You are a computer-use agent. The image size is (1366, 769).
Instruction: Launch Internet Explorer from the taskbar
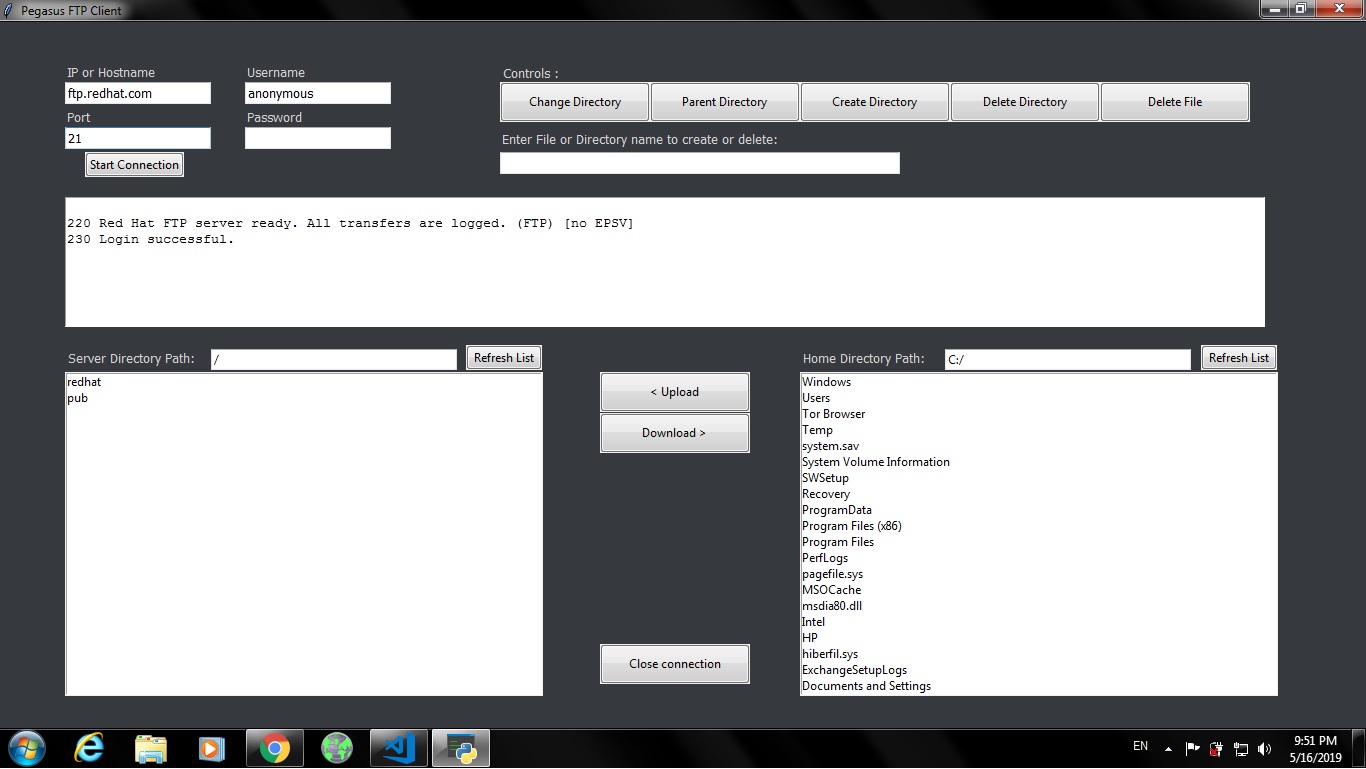[88, 748]
